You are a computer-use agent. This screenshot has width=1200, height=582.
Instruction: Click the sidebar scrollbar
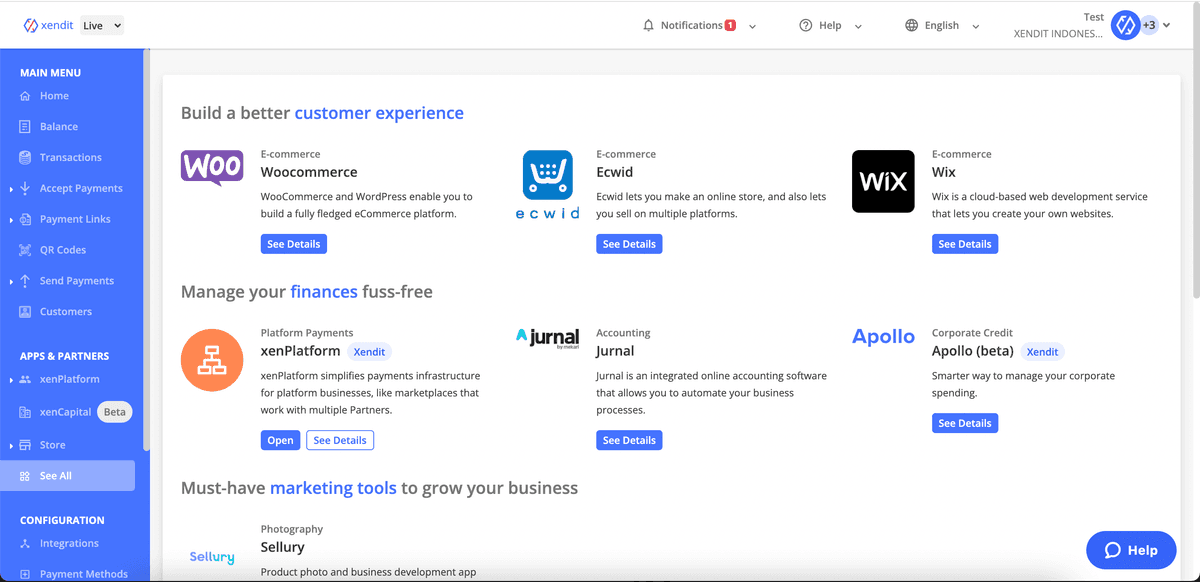coord(146,250)
